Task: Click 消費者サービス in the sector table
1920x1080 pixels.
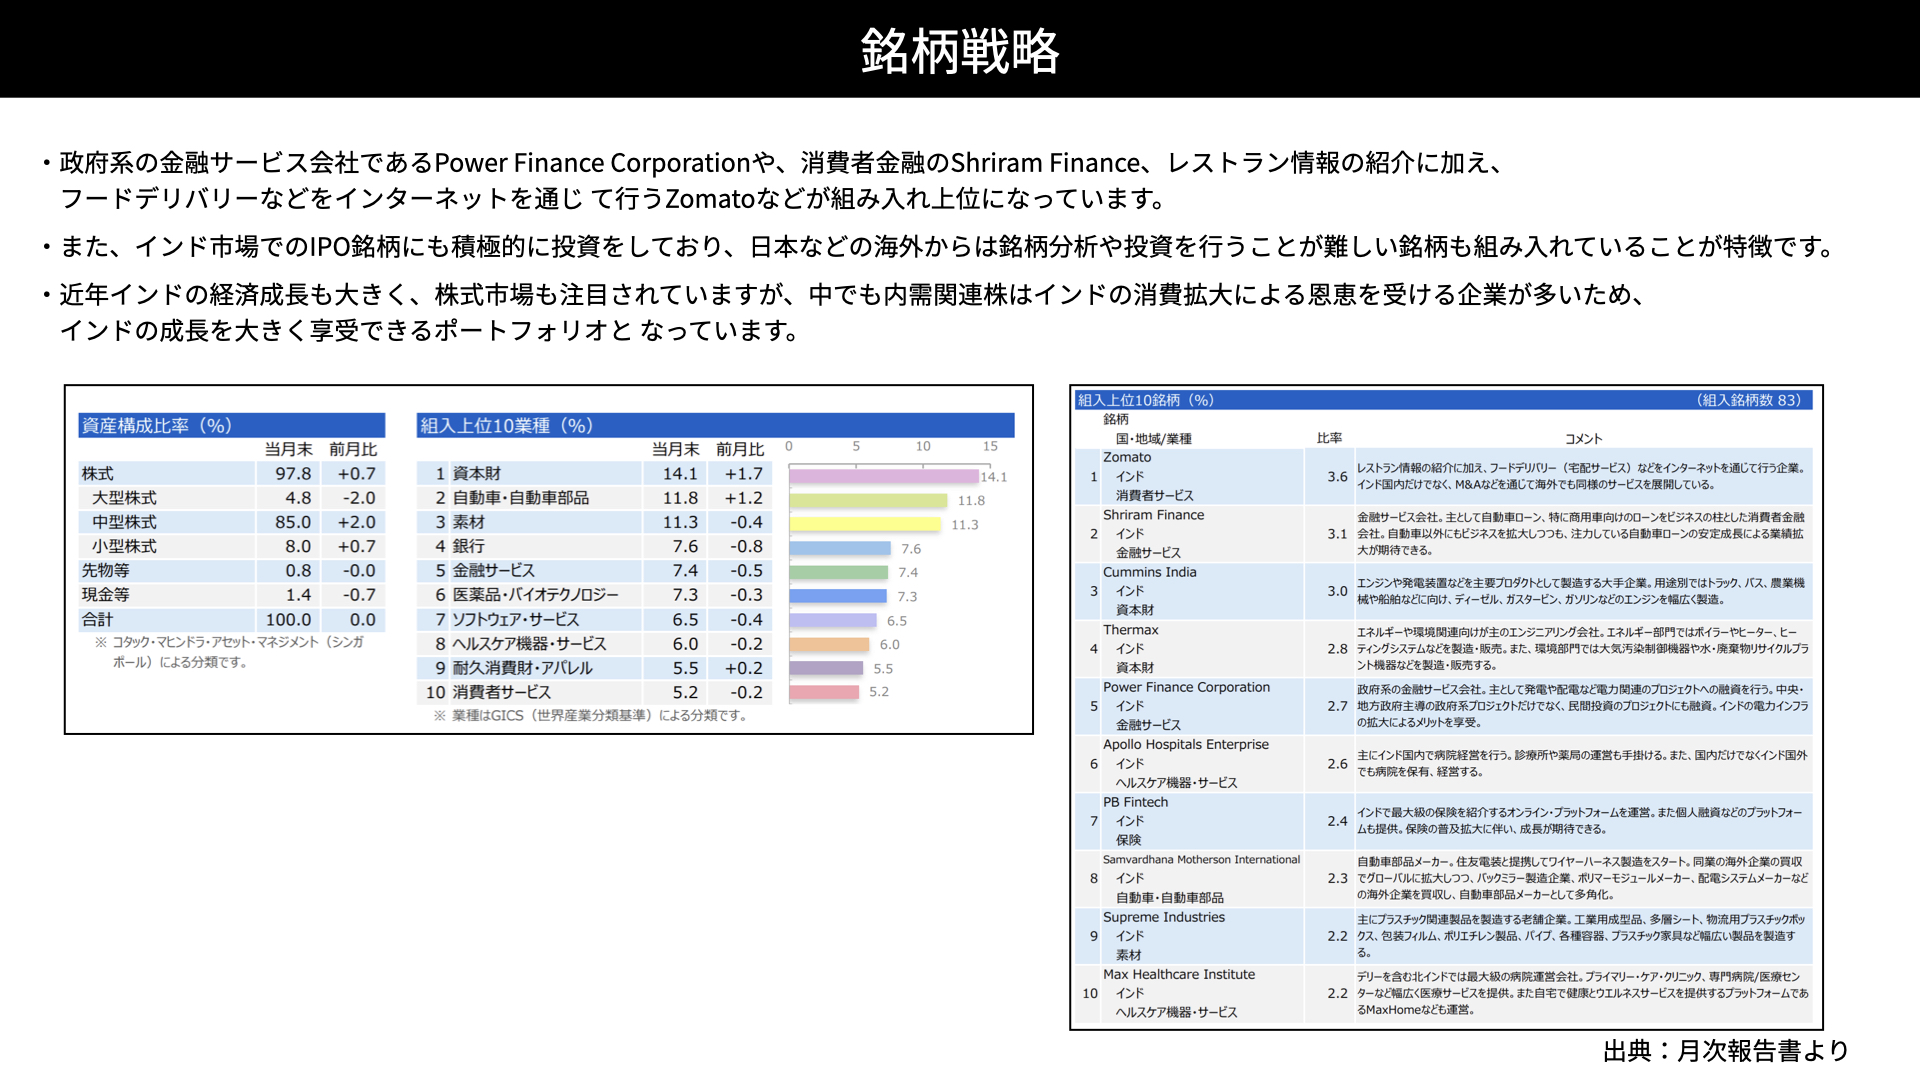Action: click(x=501, y=692)
